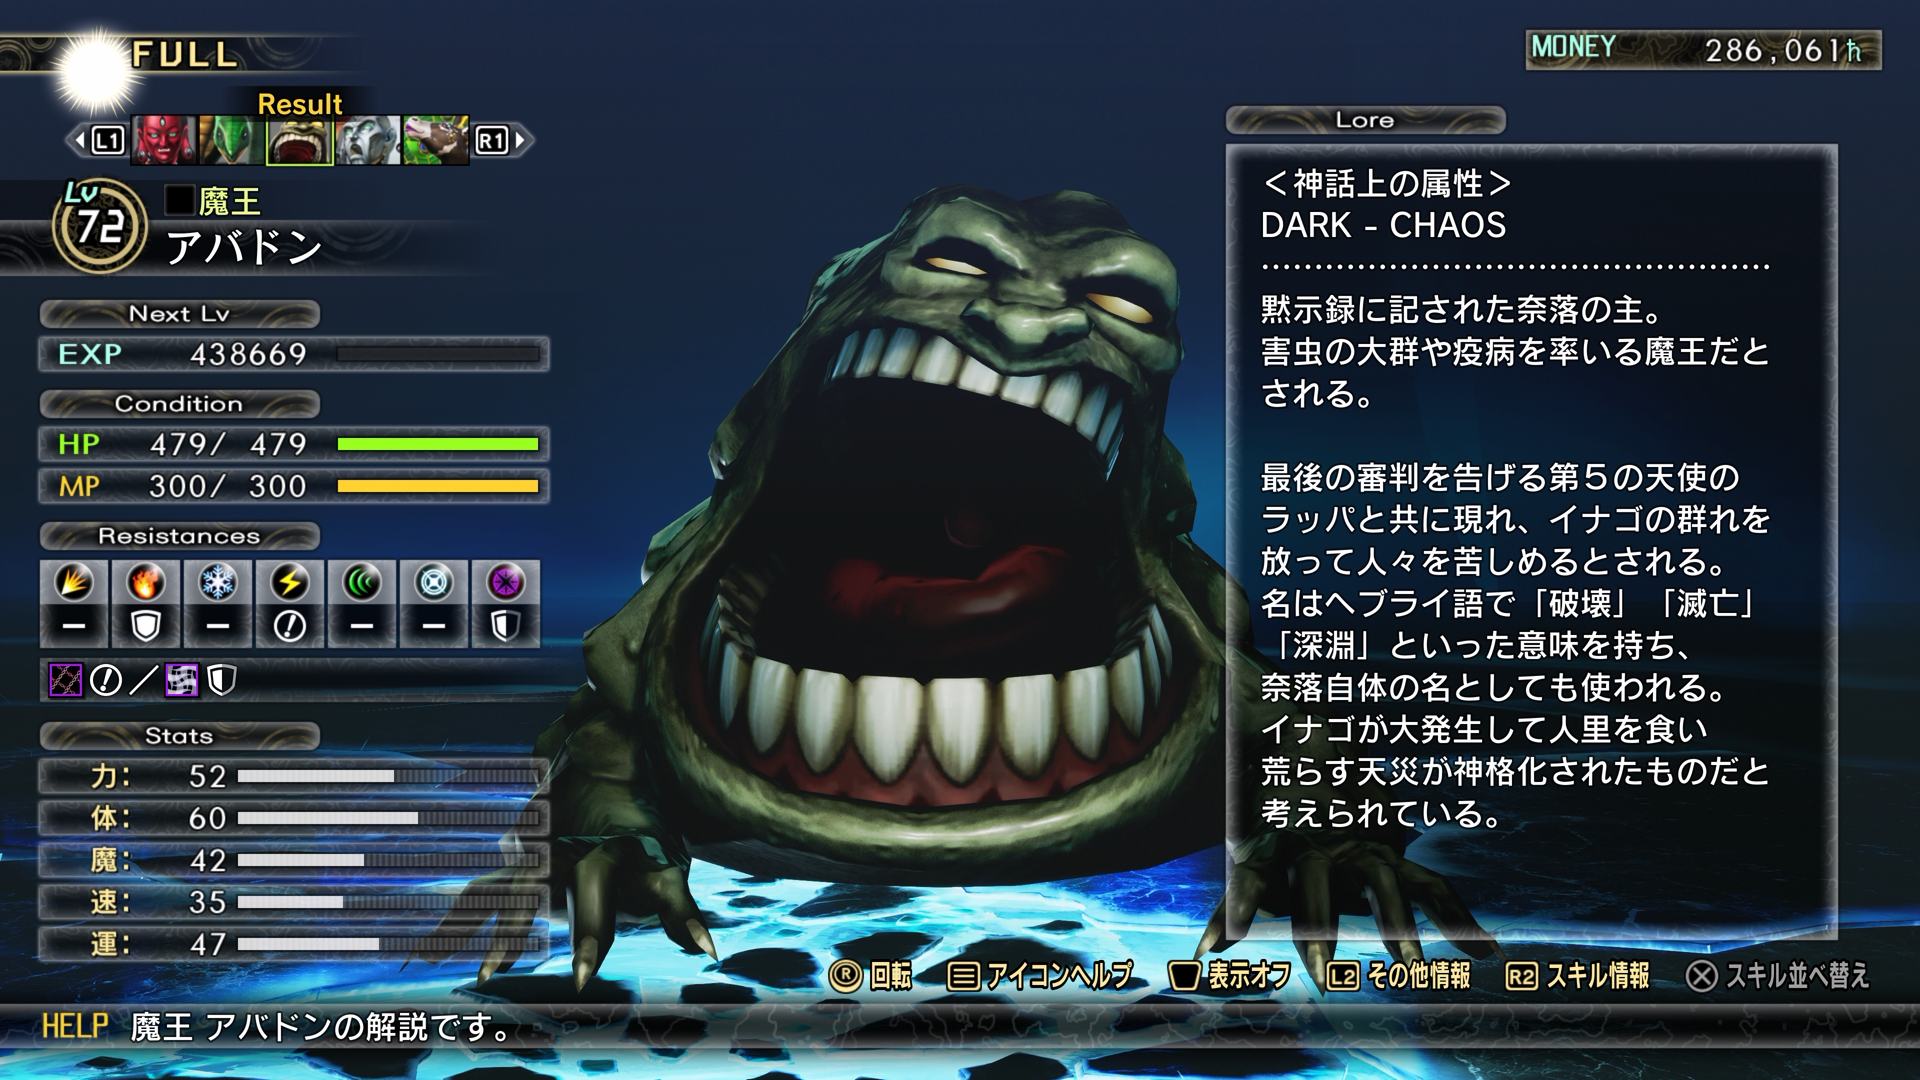
Task: Click the swirl ailment icon in the status row
Action: (182, 681)
